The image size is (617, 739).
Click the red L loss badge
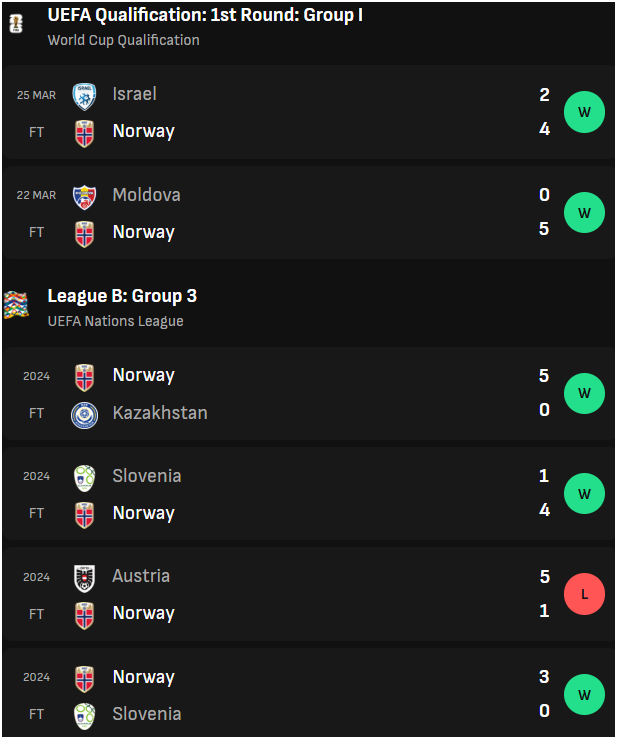coord(584,594)
